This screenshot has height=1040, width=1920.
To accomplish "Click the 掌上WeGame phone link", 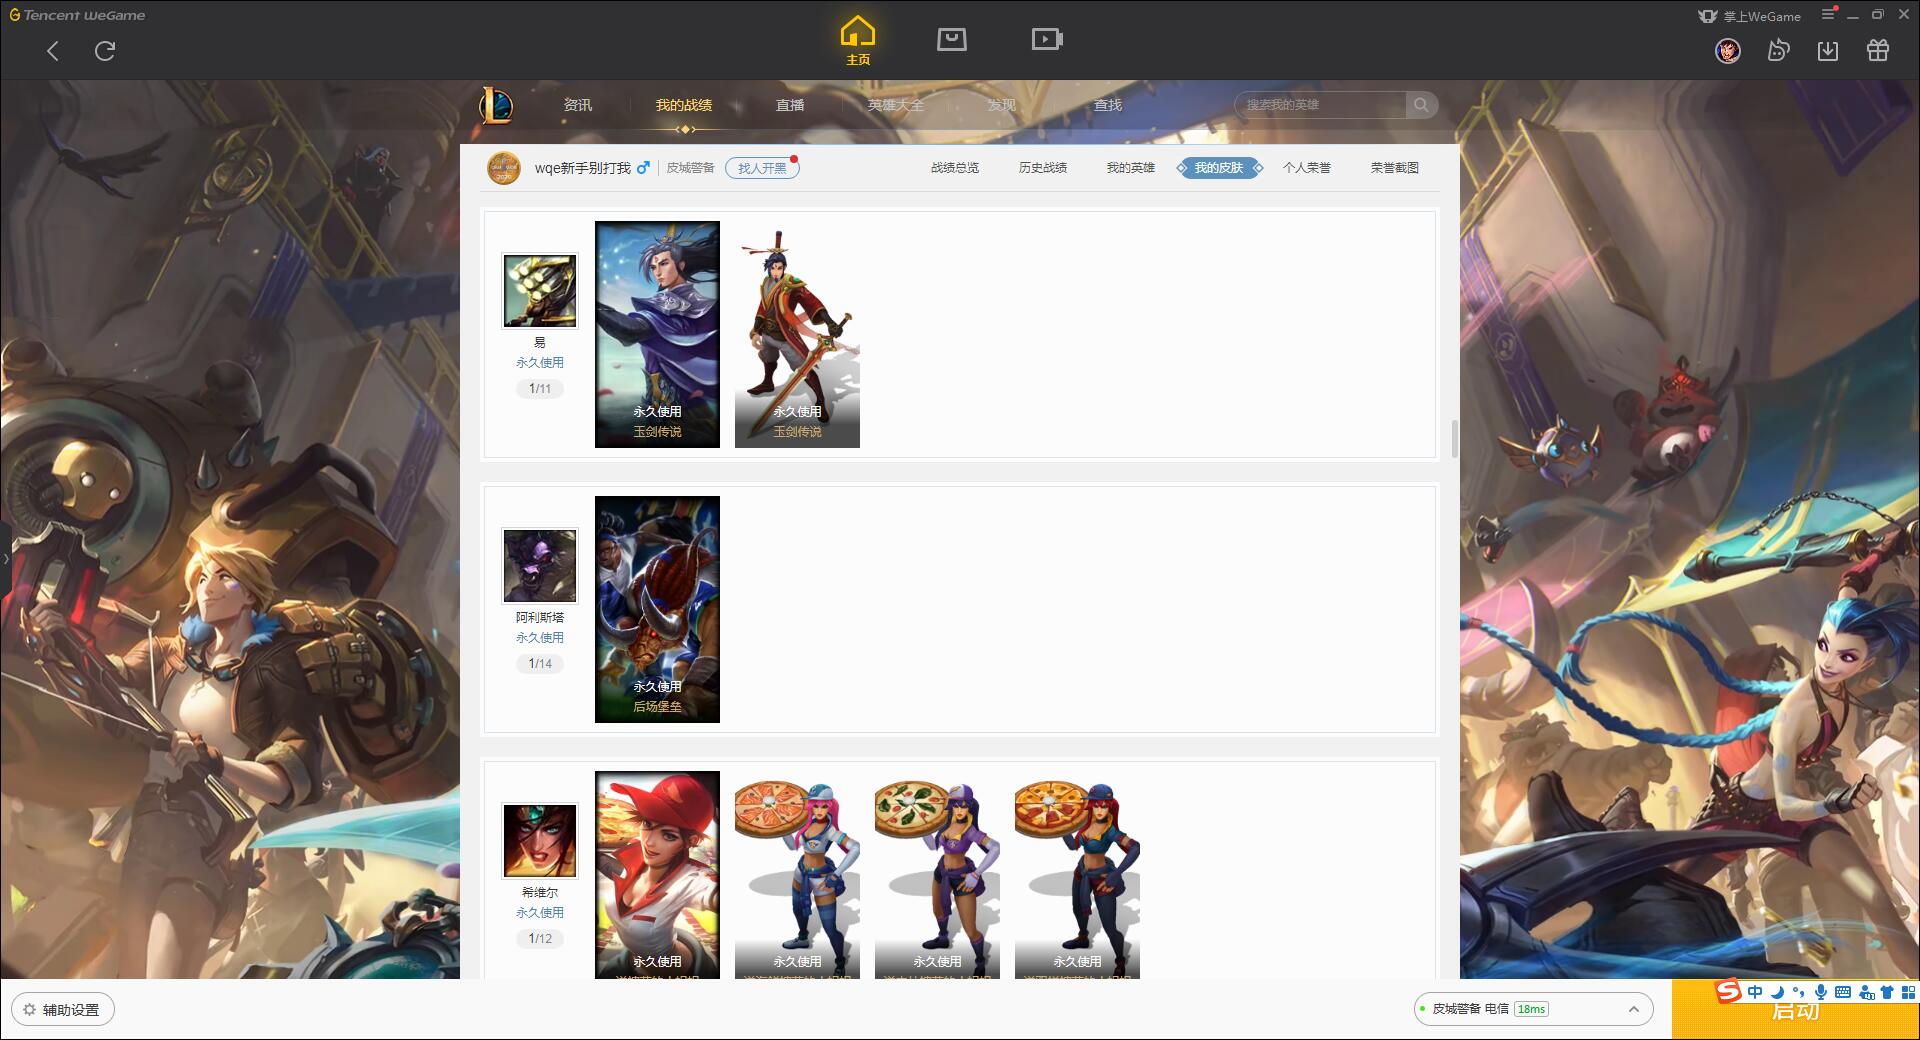I will [1749, 16].
